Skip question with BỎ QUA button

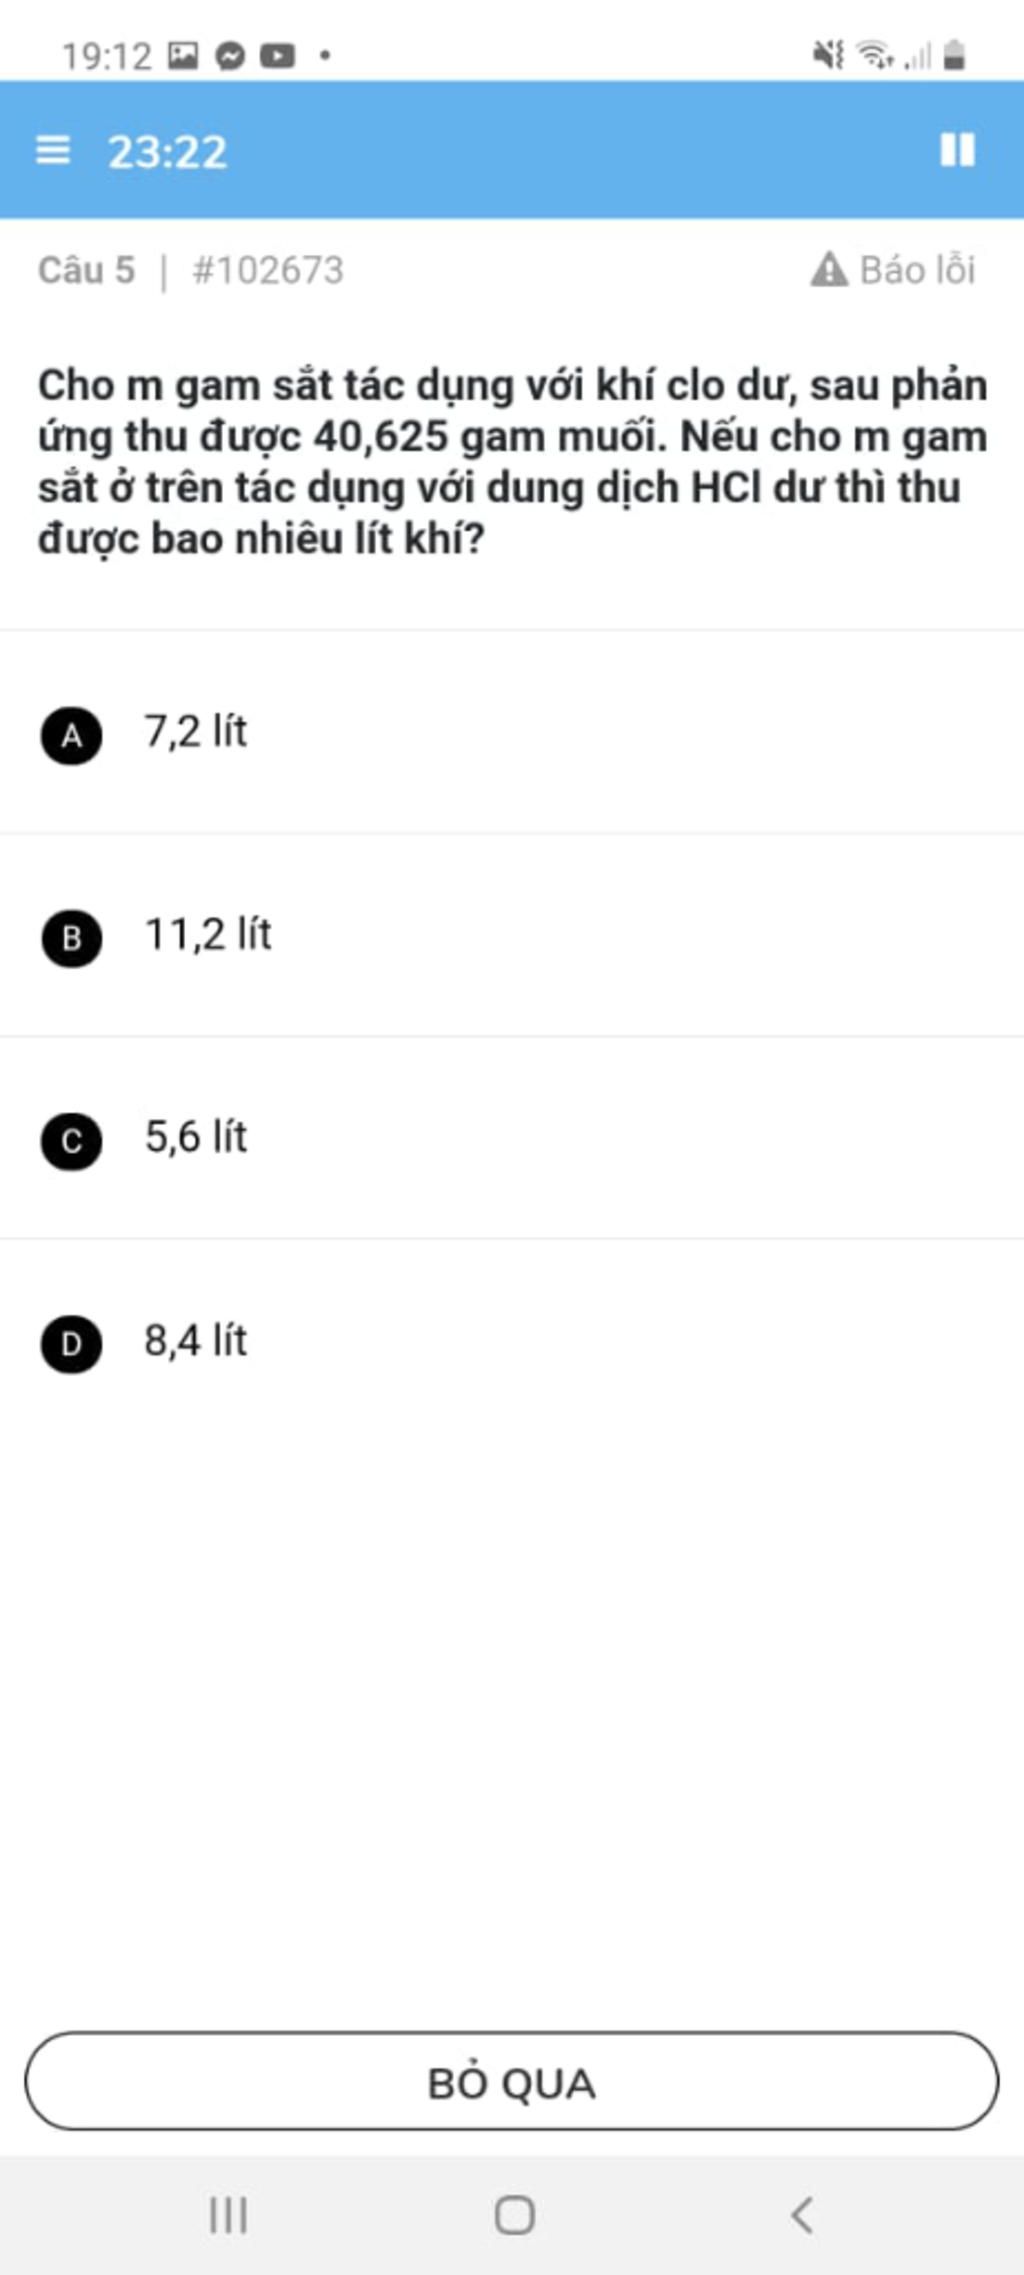pyautogui.click(x=512, y=2081)
